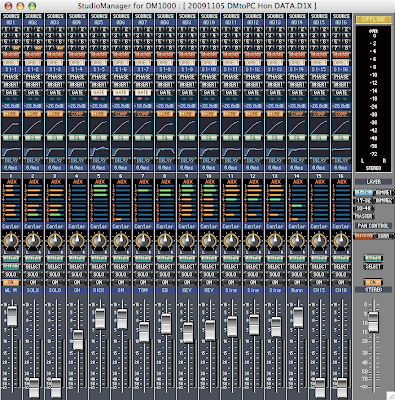Click the stereo master AUTO button

click(x=373, y=258)
